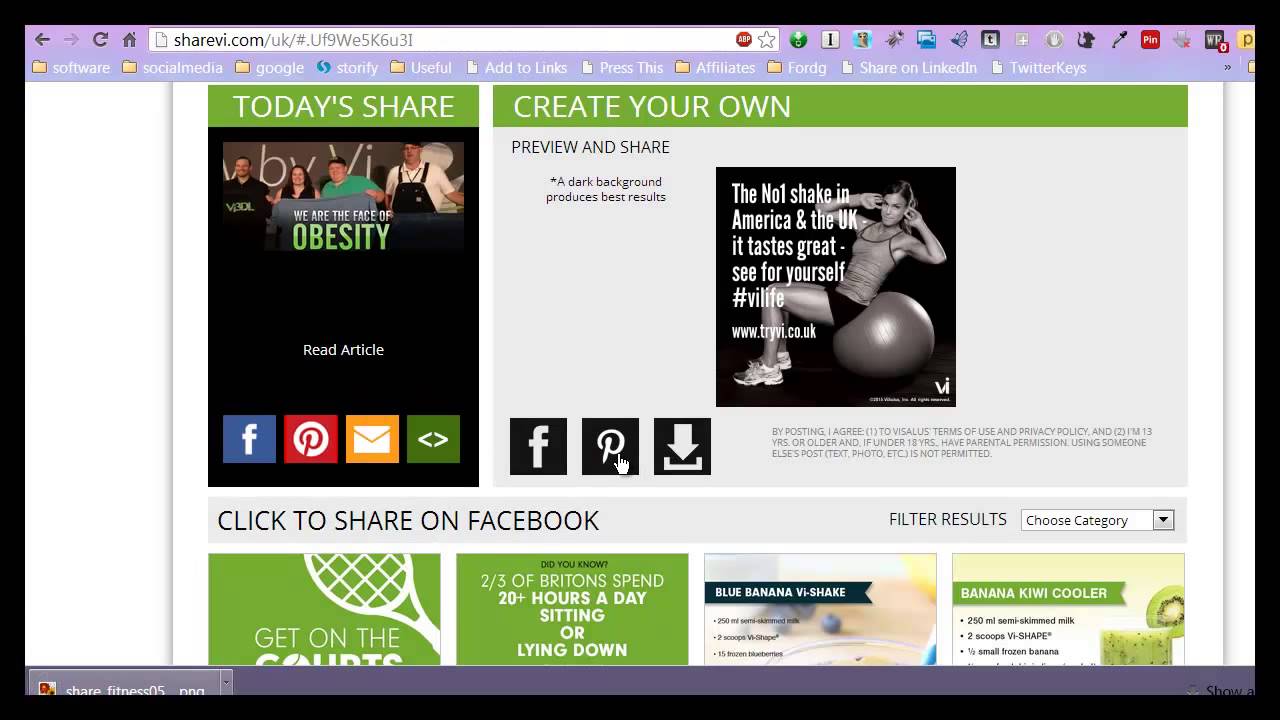Open the Affiliates bookmarks folder
1280x720 pixels.
[715, 67]
